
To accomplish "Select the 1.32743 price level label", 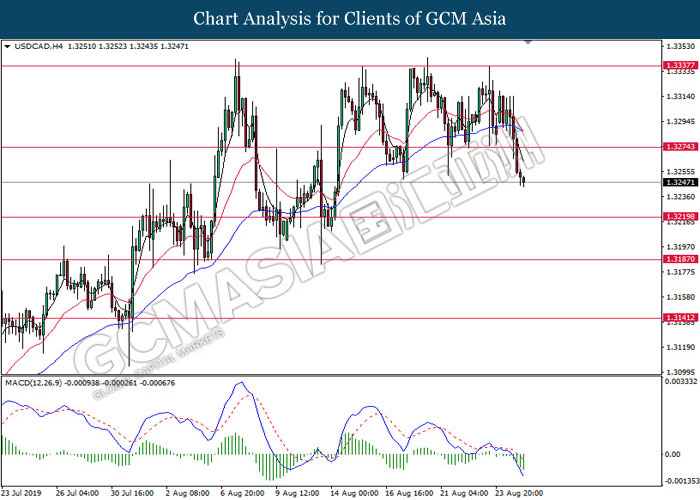I will point(681,146).
